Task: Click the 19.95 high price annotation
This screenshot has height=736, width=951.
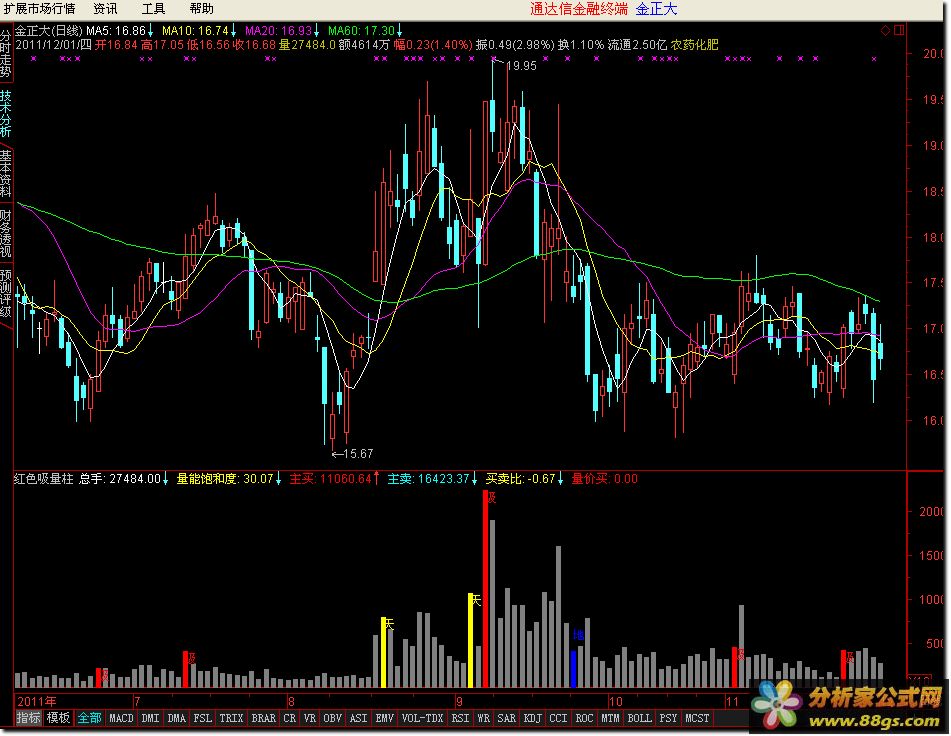Action: point(521,65)
